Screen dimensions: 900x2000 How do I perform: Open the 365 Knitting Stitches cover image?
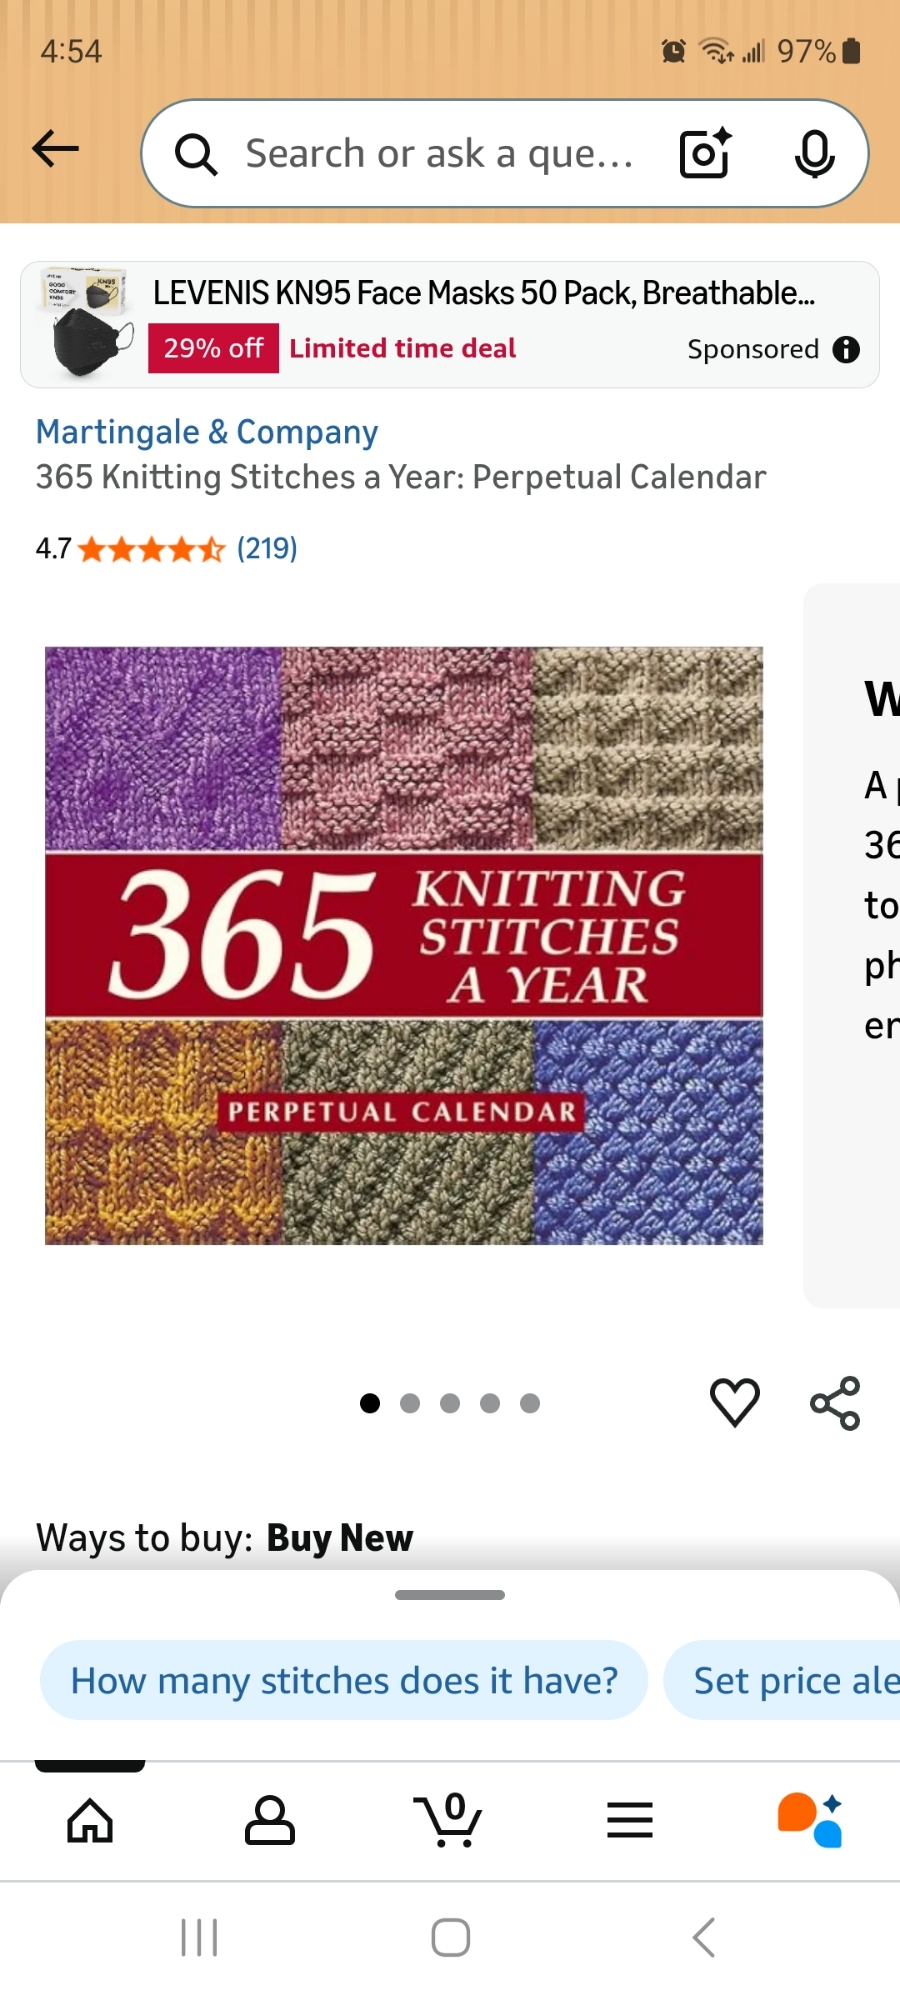pyautogui.click(x=404, y=945)
